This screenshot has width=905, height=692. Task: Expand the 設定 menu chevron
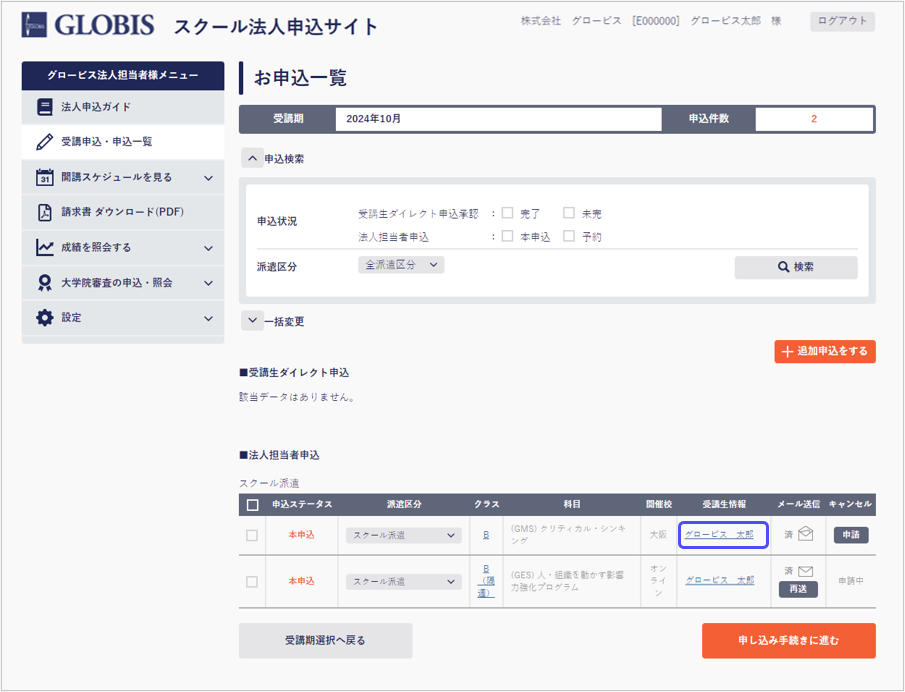[208, 319]
